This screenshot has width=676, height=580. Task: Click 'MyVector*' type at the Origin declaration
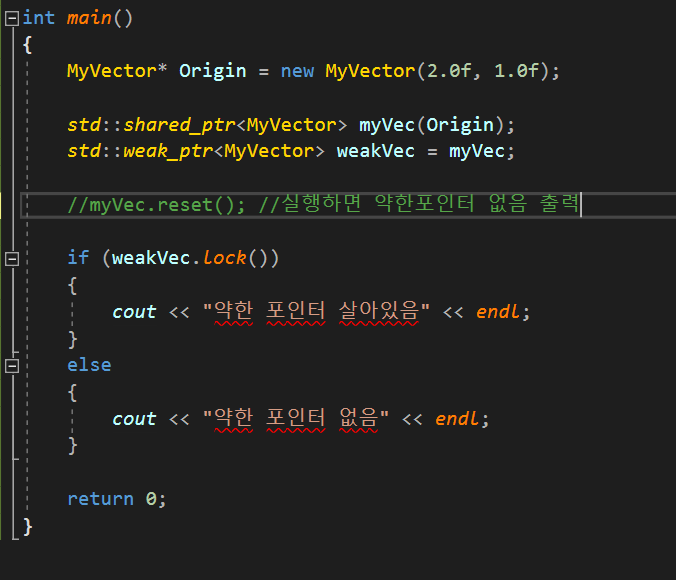(x=117, y=71)
